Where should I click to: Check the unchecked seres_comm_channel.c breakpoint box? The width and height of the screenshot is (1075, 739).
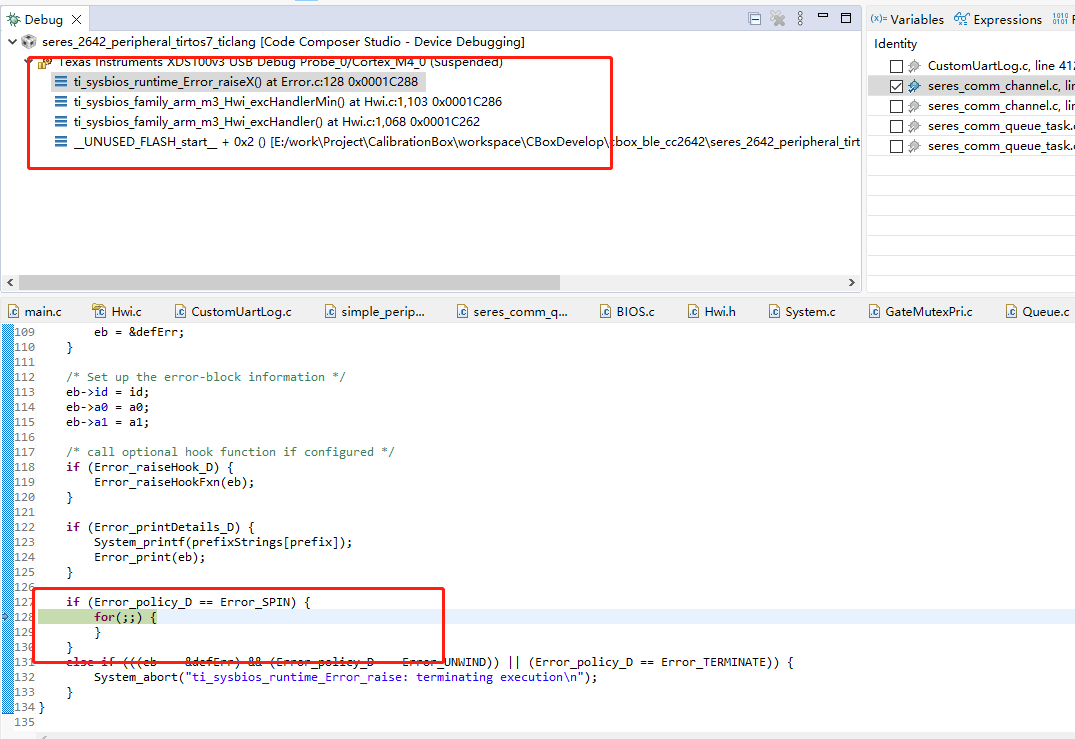click(x=896, y=106)
